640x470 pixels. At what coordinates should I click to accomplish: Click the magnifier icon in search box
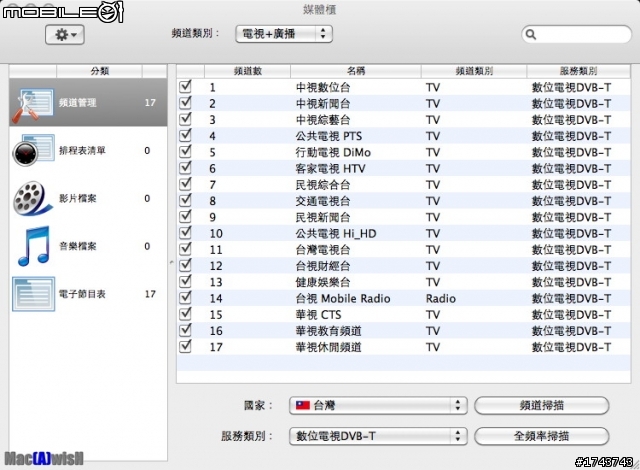[x=531, y=34]
